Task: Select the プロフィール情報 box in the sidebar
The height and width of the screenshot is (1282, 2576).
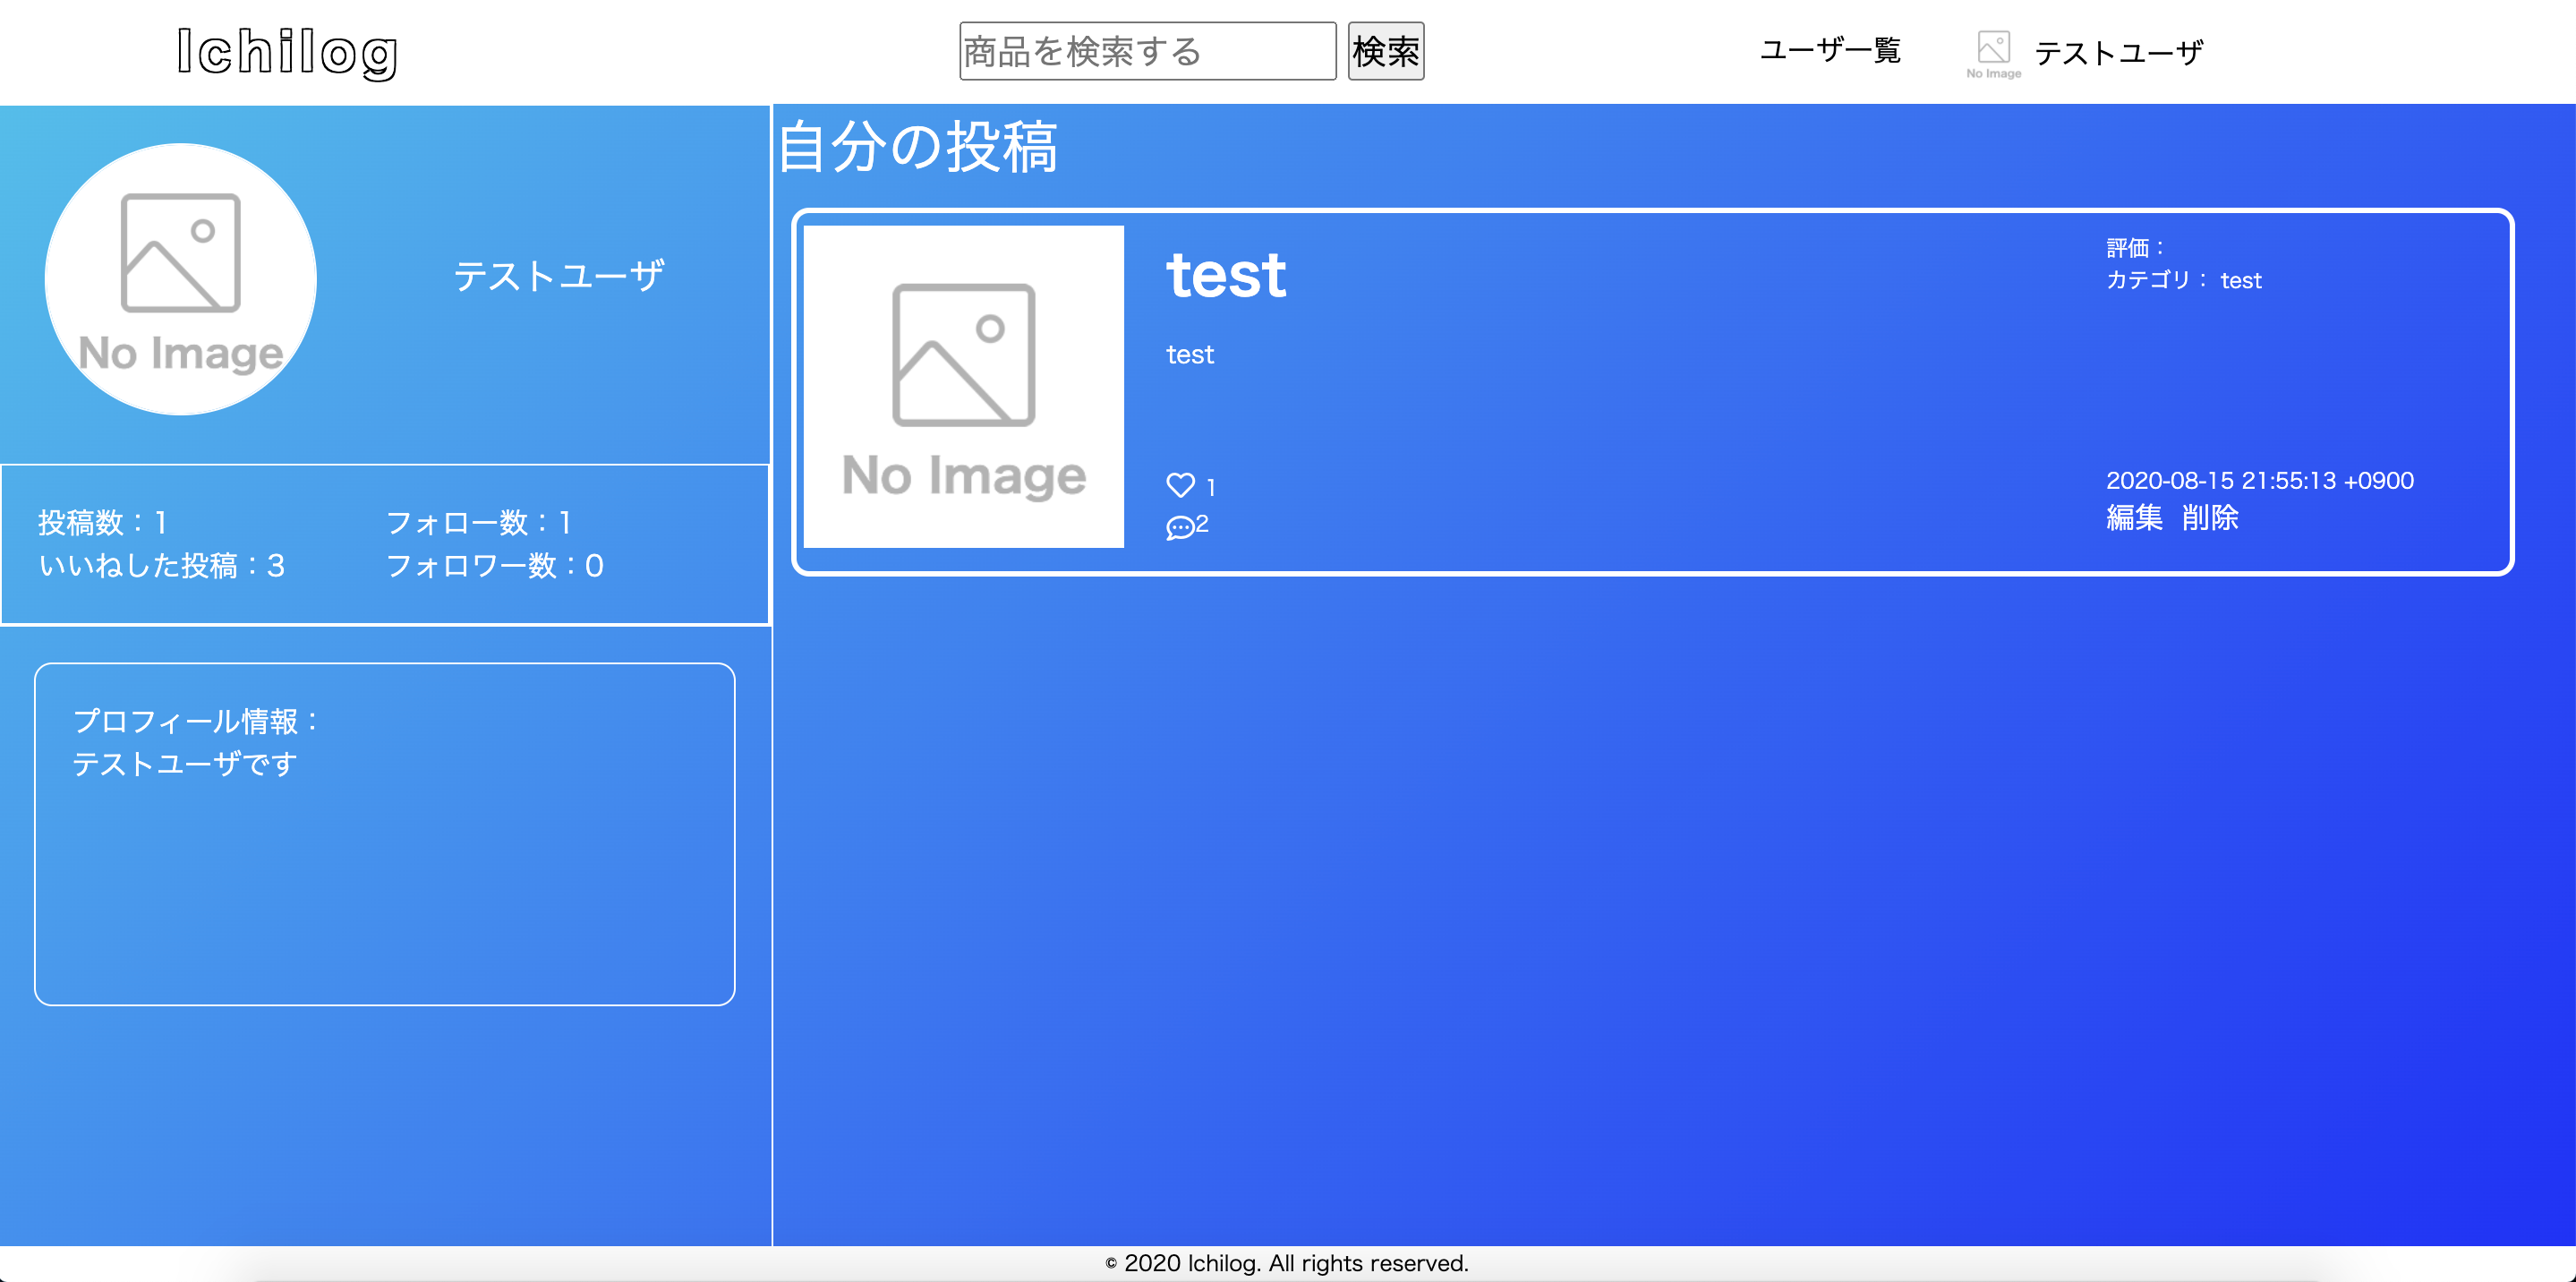Action: tap(383, 832)
